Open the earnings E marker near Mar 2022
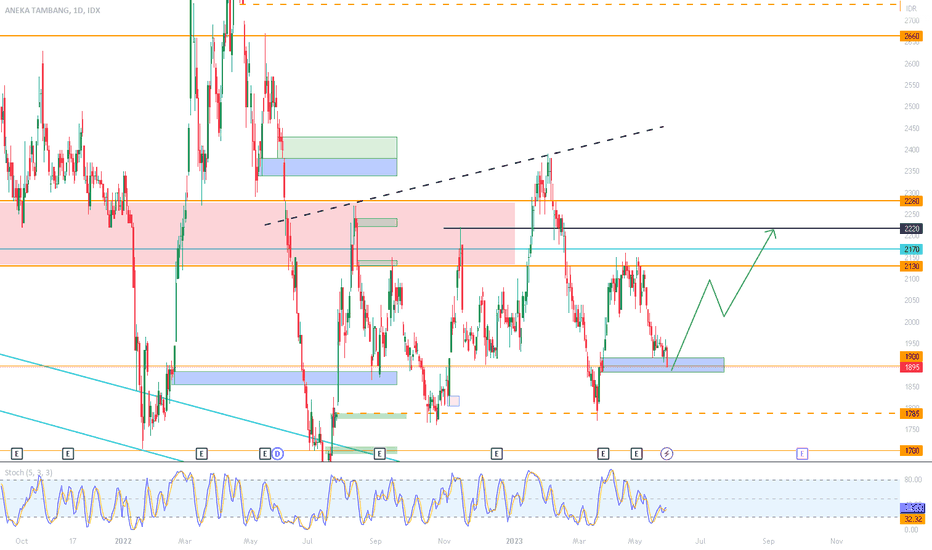The height and width of the screenshot is (550, 932). click(x=201, y=454)
